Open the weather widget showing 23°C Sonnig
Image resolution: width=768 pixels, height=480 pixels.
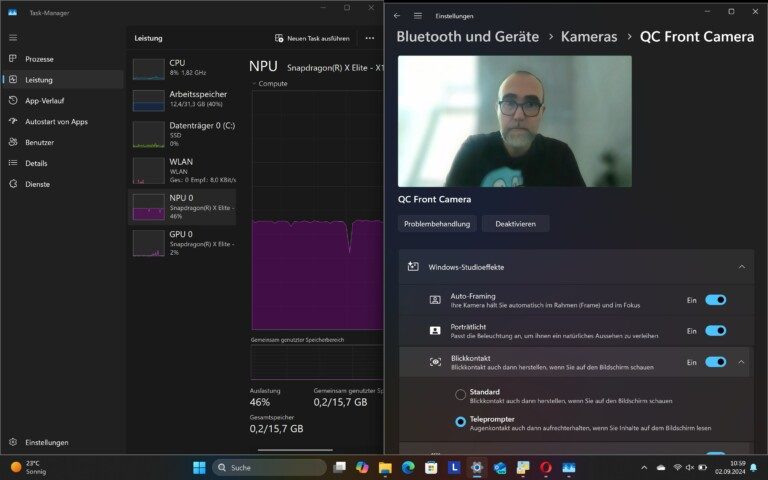coord(28,468)
